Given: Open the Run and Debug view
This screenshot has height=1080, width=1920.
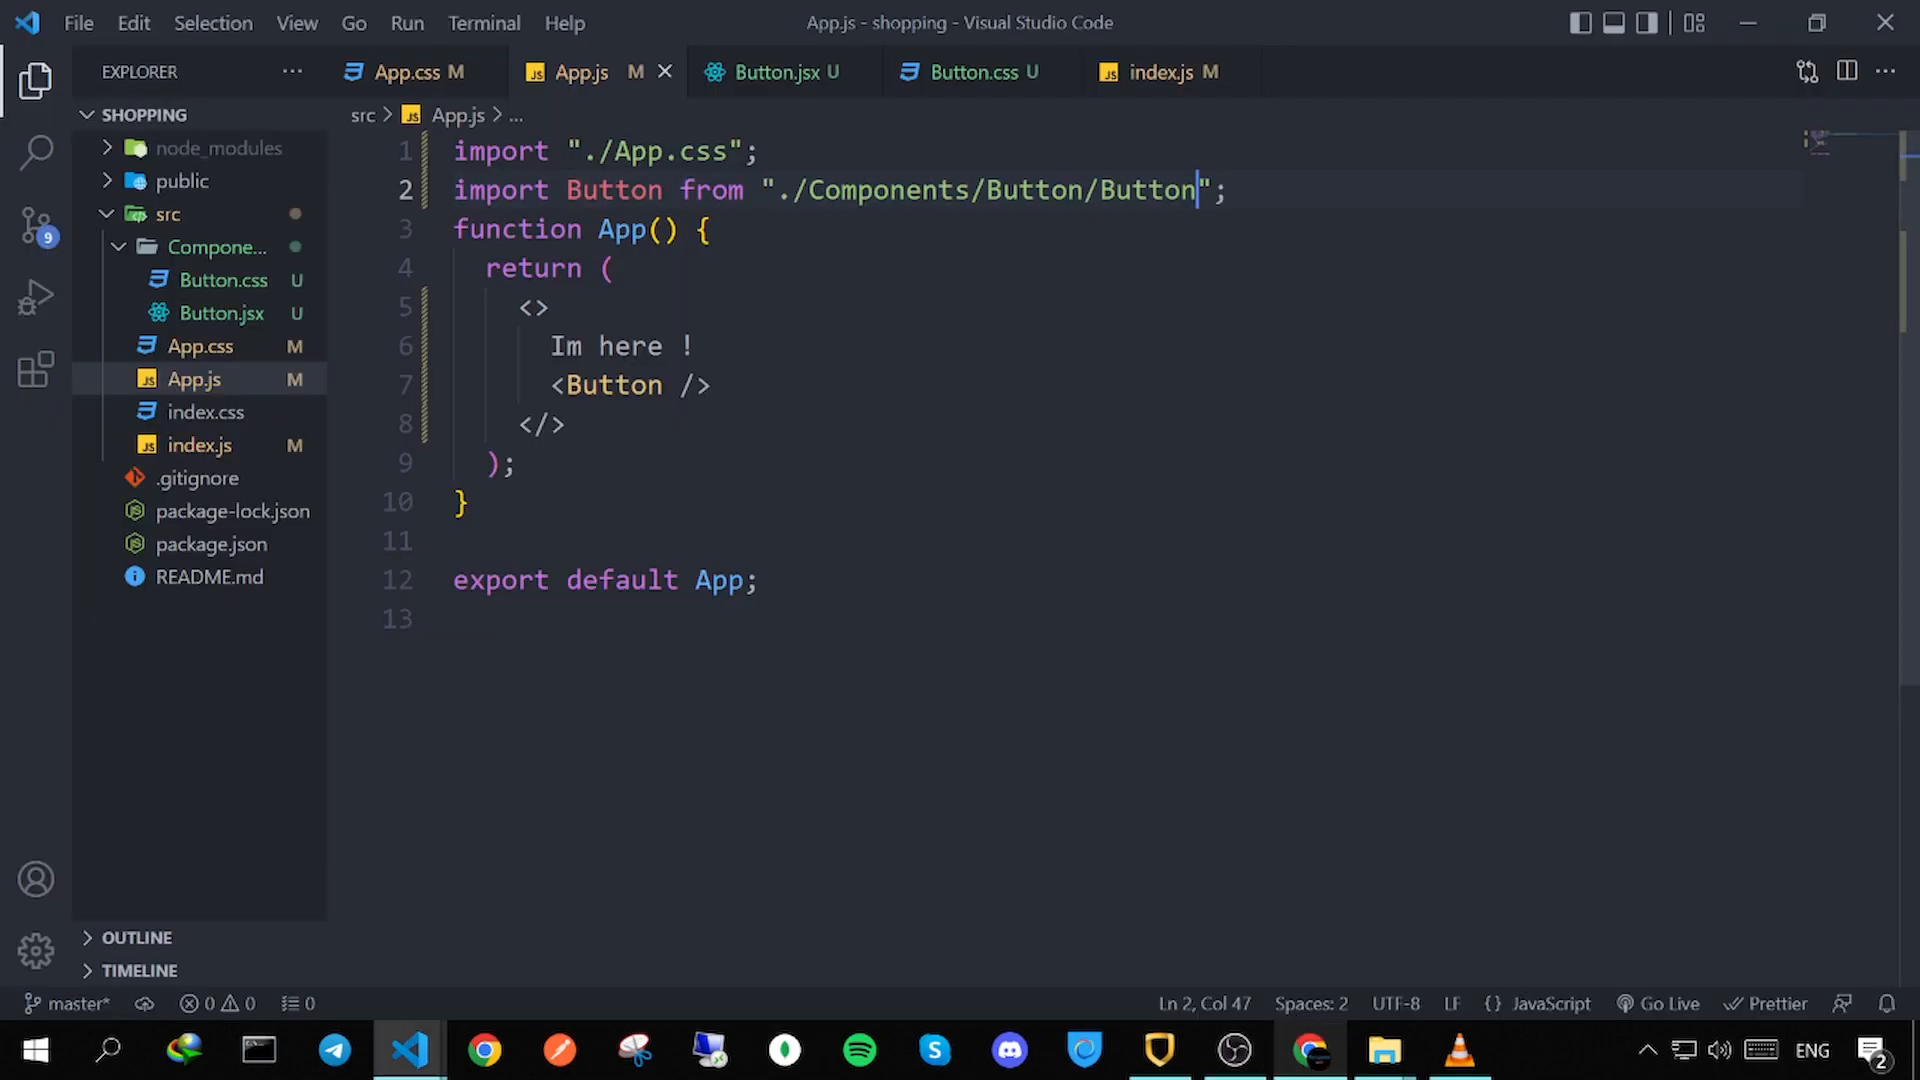Looking at the screenshot, I should tap(36, 297).
